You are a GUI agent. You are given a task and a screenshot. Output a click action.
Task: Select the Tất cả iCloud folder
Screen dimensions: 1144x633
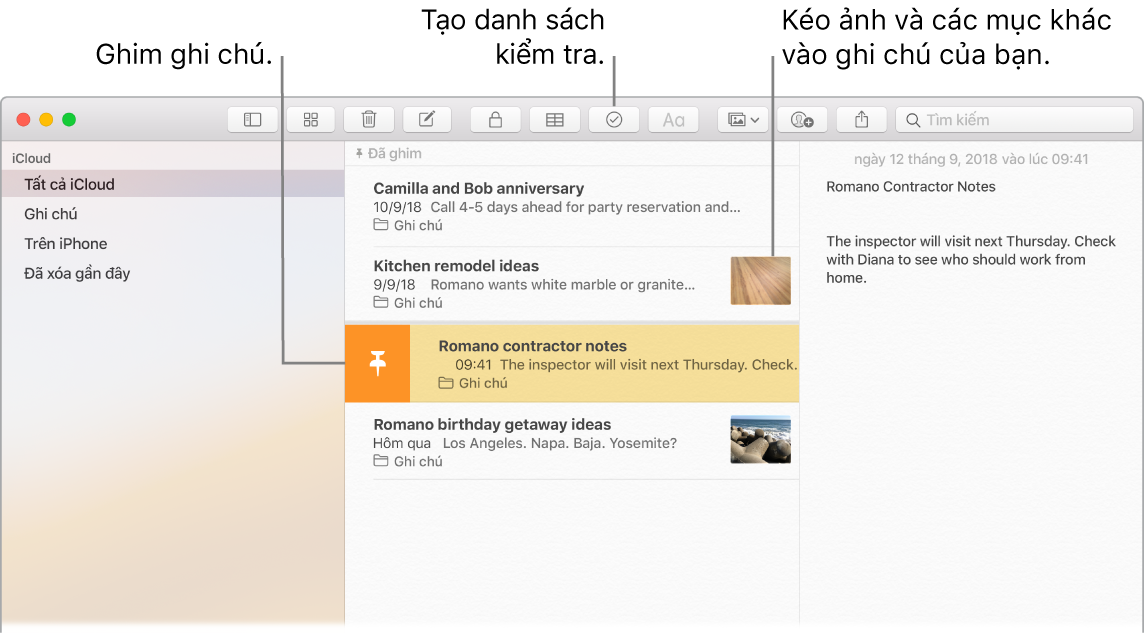tap(70, 184)
